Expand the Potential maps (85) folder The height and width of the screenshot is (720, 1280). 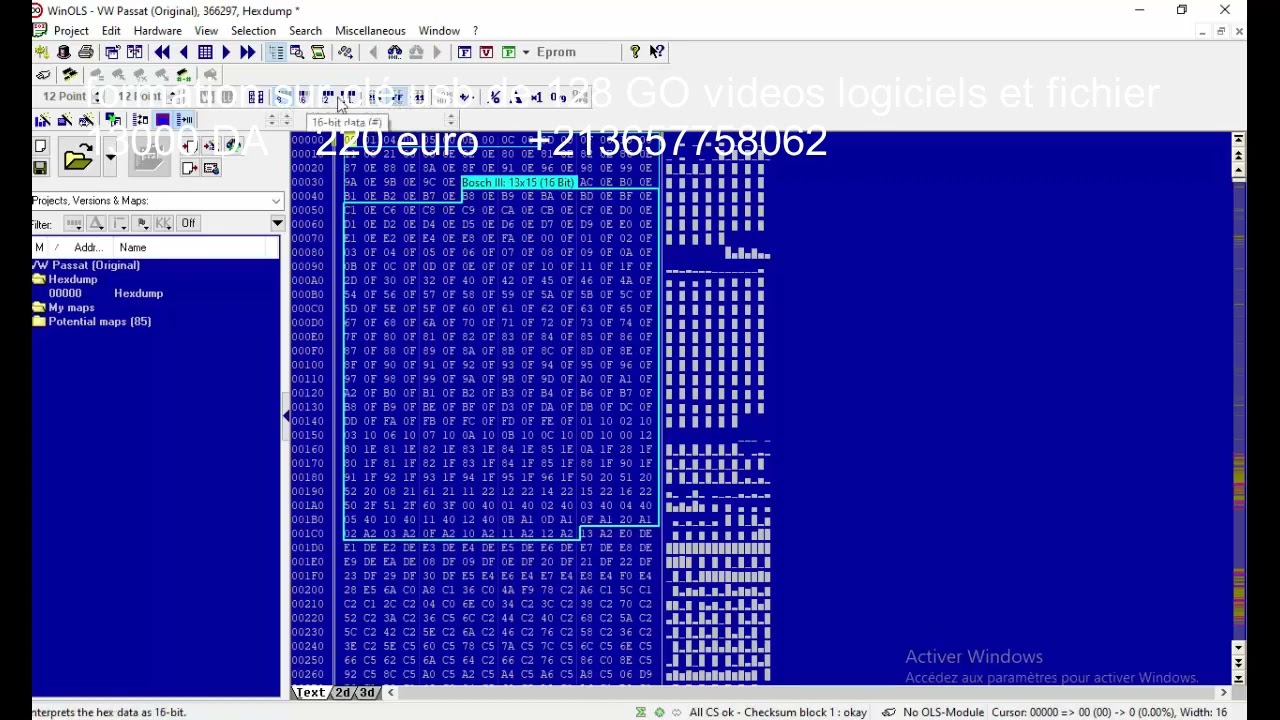point(39,321)
